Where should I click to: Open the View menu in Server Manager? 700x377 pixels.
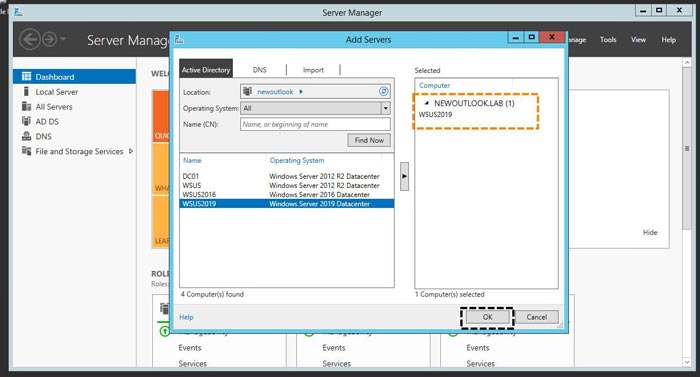(x=638, y=40)
